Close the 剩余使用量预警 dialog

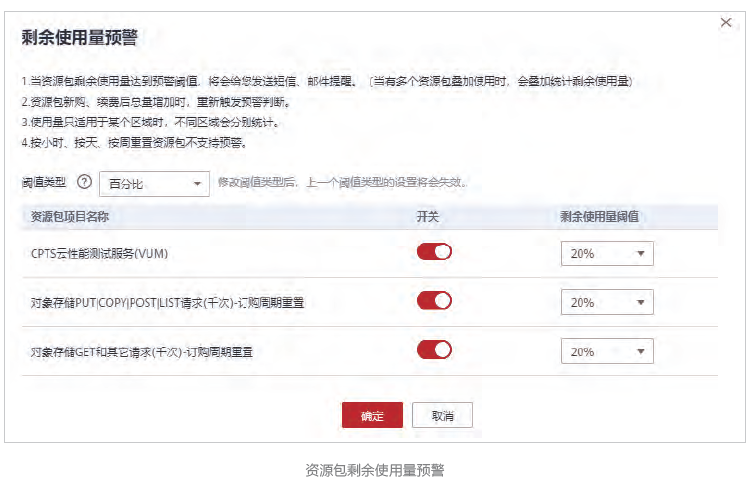pos(726,22)
